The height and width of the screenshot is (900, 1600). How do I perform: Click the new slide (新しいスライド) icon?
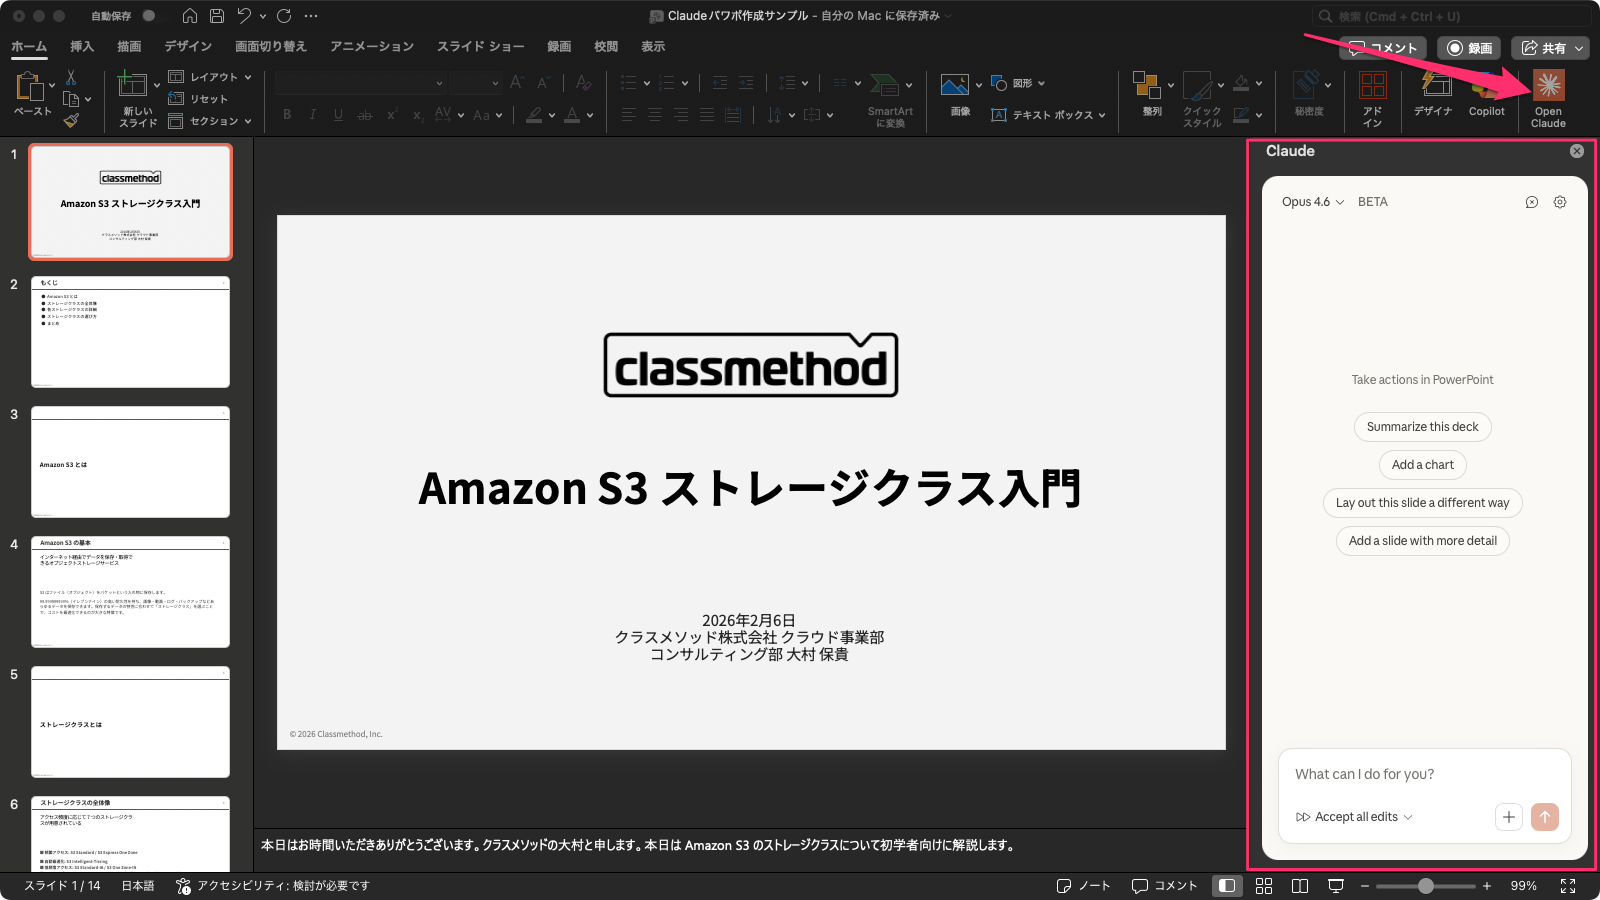click(132, 86)
